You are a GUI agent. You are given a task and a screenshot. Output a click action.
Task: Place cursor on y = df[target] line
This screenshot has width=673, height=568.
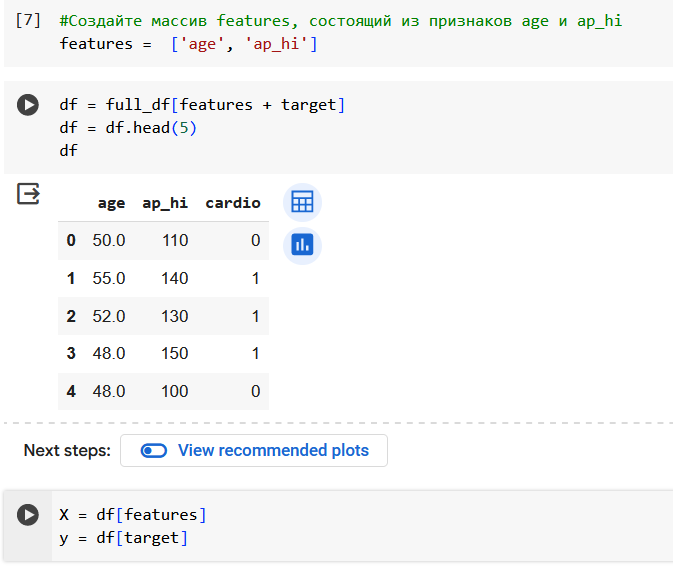click(124, 538)
